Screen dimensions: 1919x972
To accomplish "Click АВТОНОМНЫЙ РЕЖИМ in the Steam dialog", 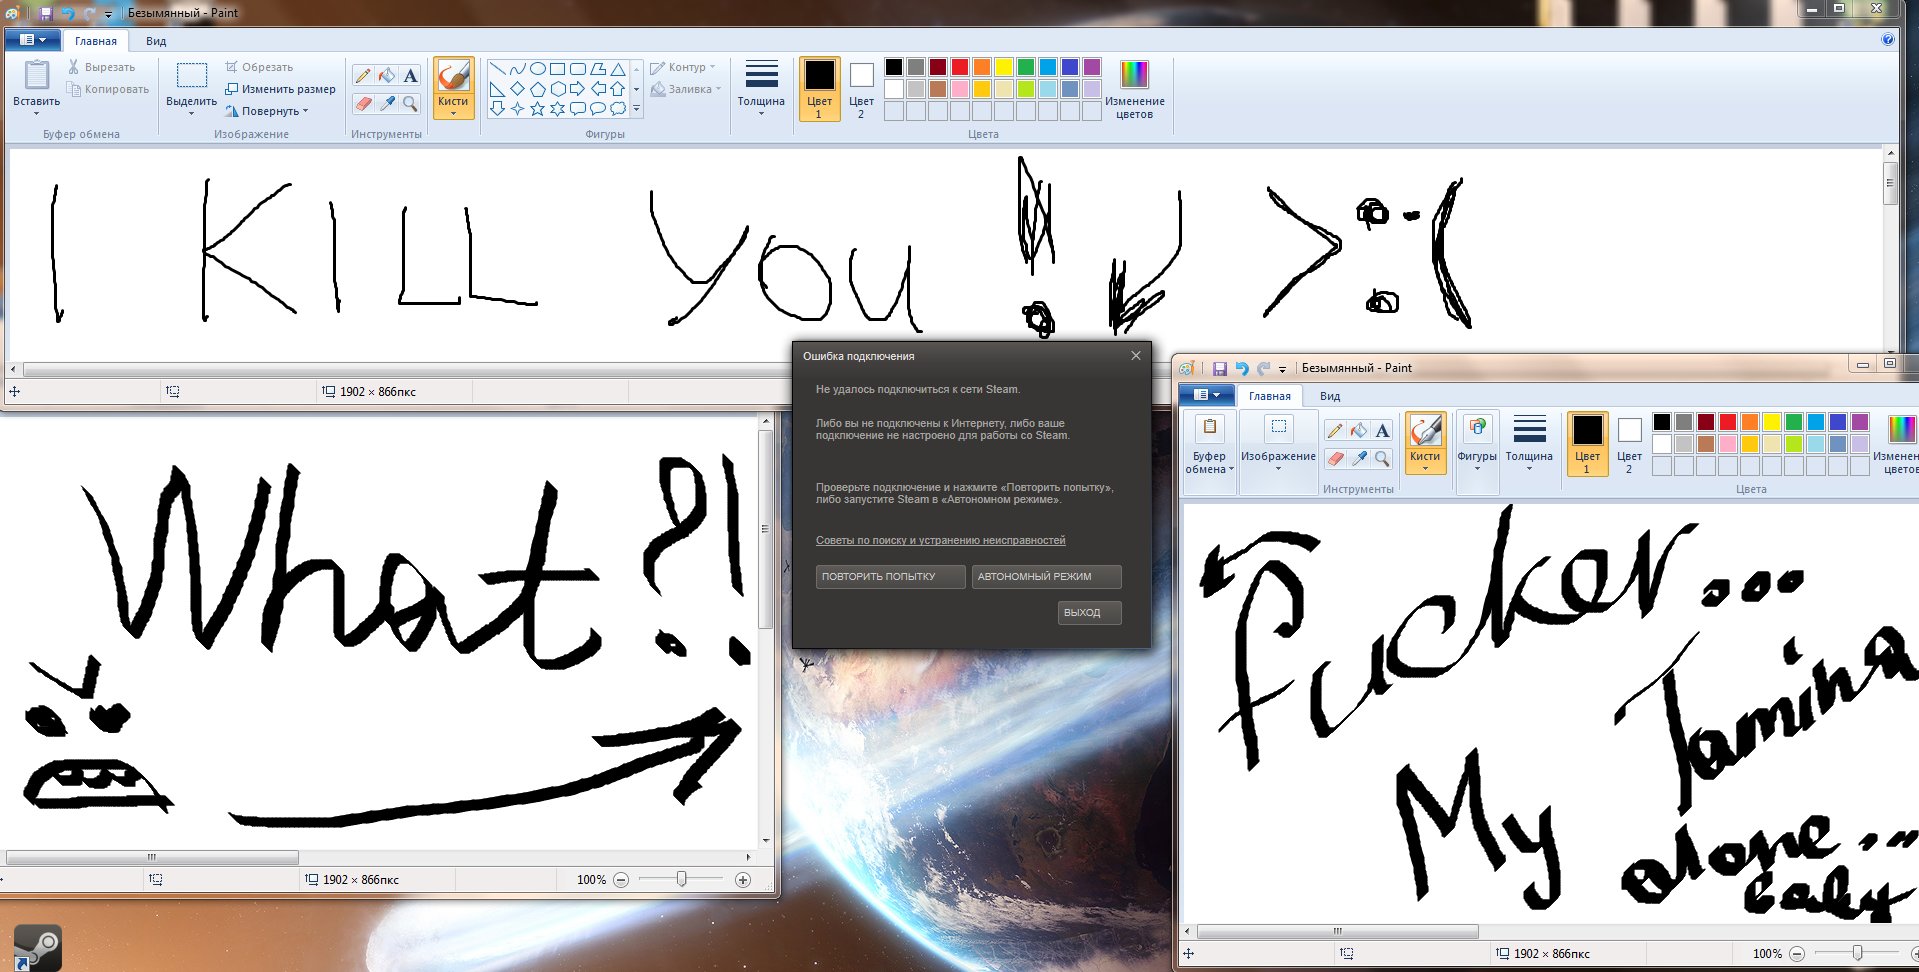I will 1047,577.
